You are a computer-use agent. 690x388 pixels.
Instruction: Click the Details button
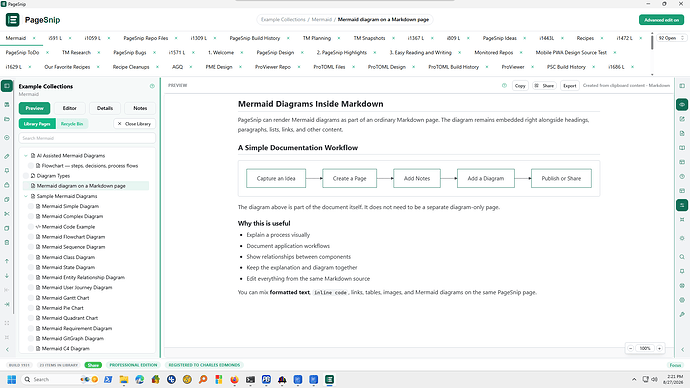pos(105,108)
